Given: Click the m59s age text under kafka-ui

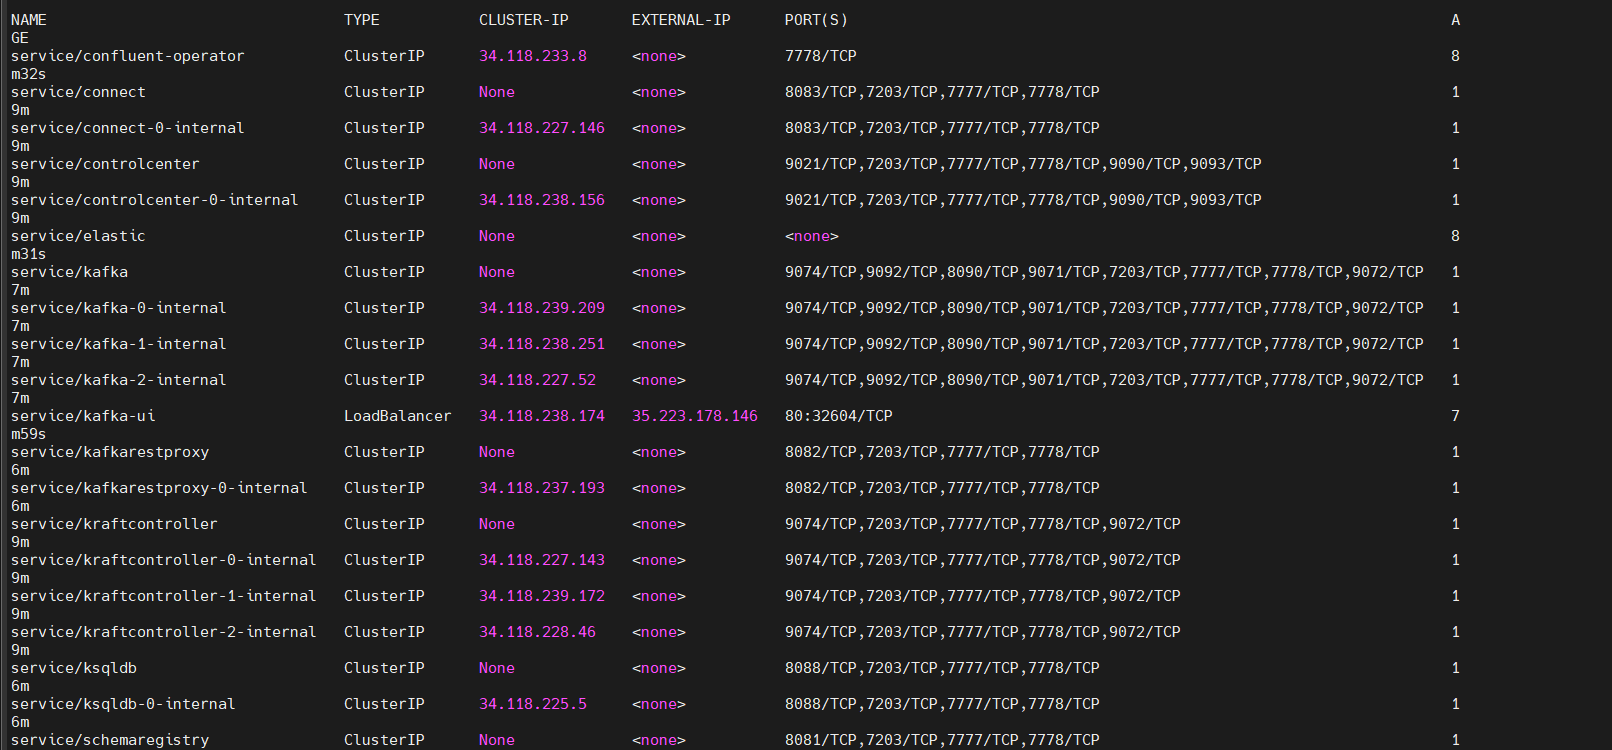Looking at the screenshot, I should (29, 434).
